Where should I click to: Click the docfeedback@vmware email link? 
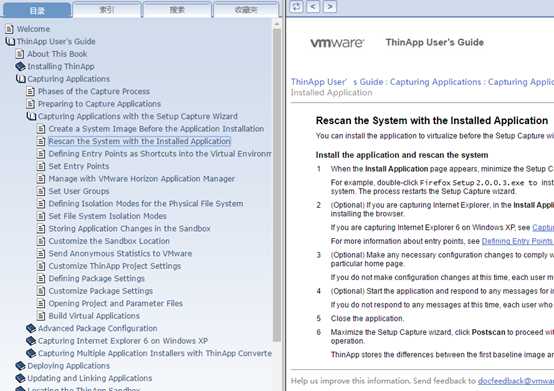point(516,381)
